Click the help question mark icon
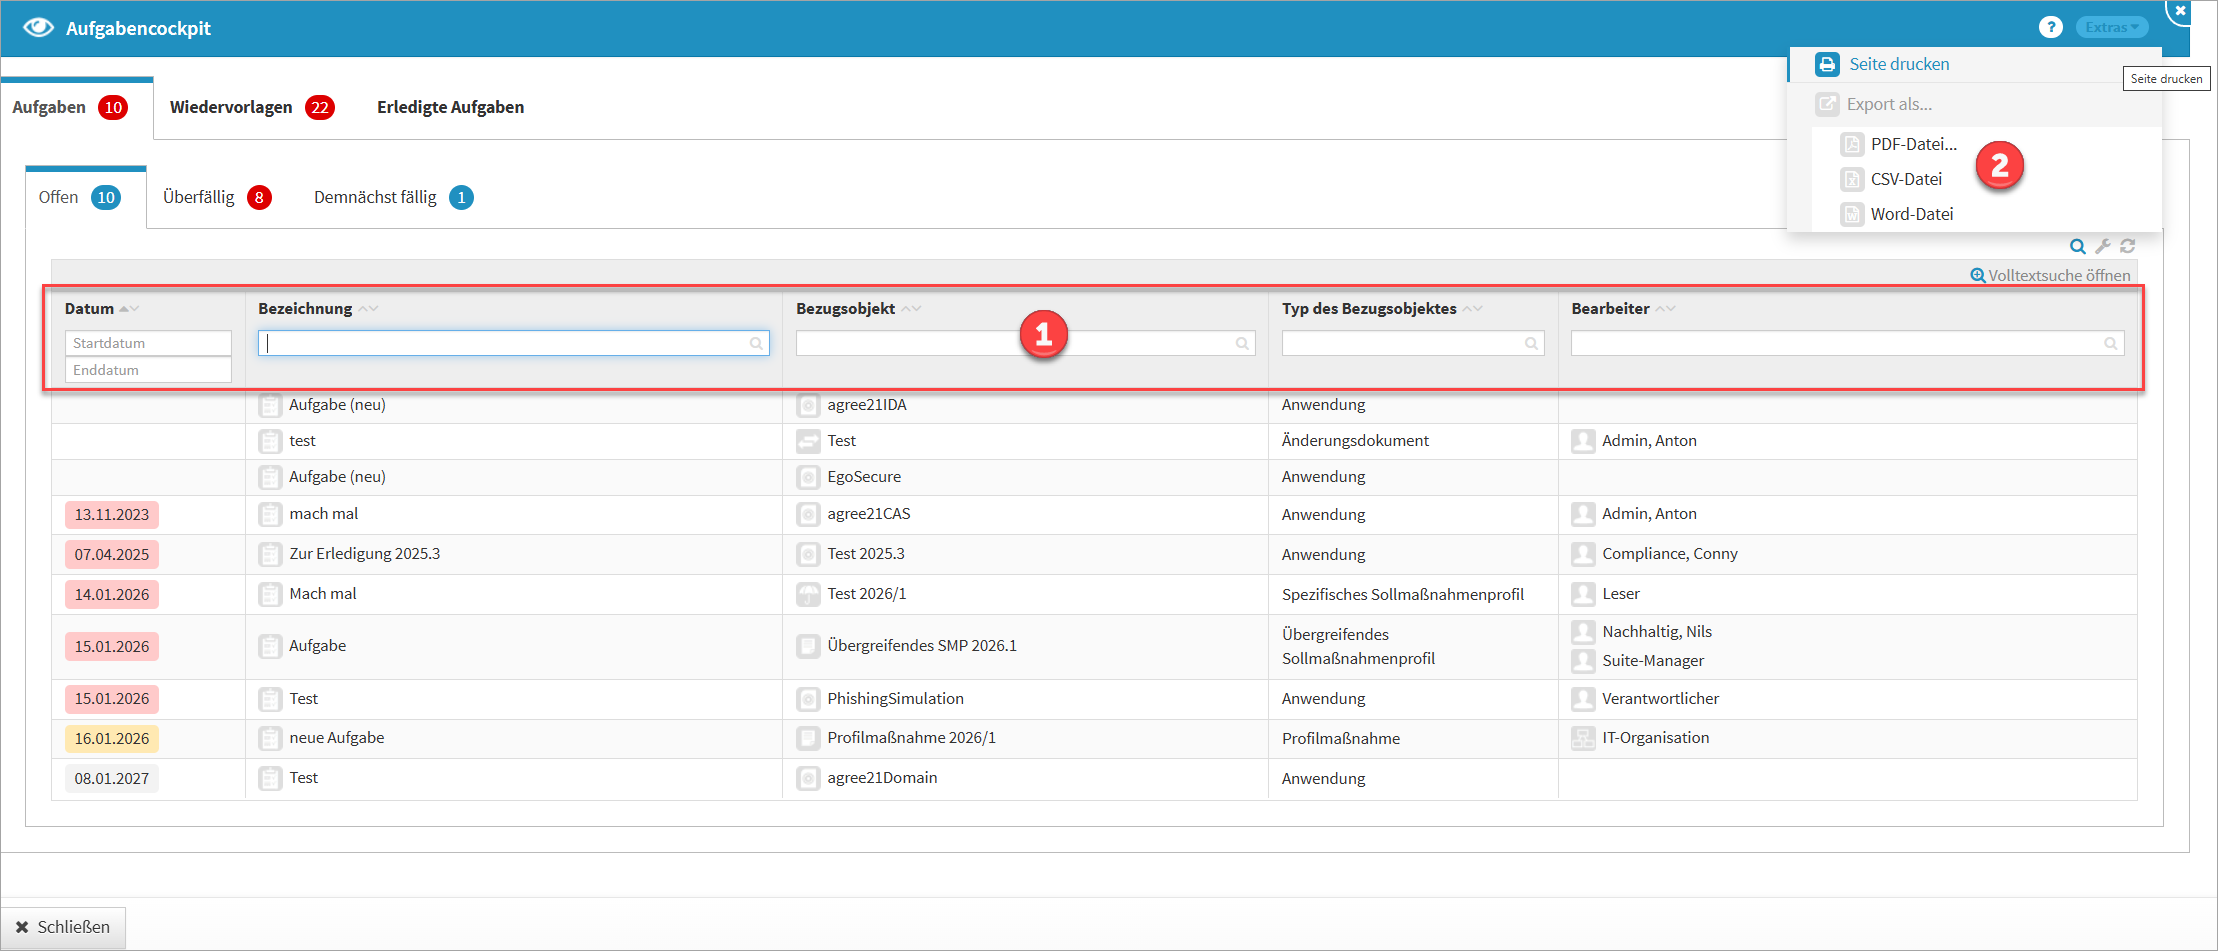 point(2050,28)
